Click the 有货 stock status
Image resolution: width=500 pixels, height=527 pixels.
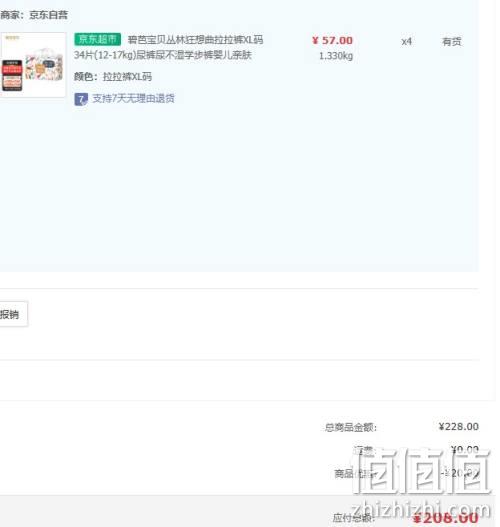click(x=452, y=42)
